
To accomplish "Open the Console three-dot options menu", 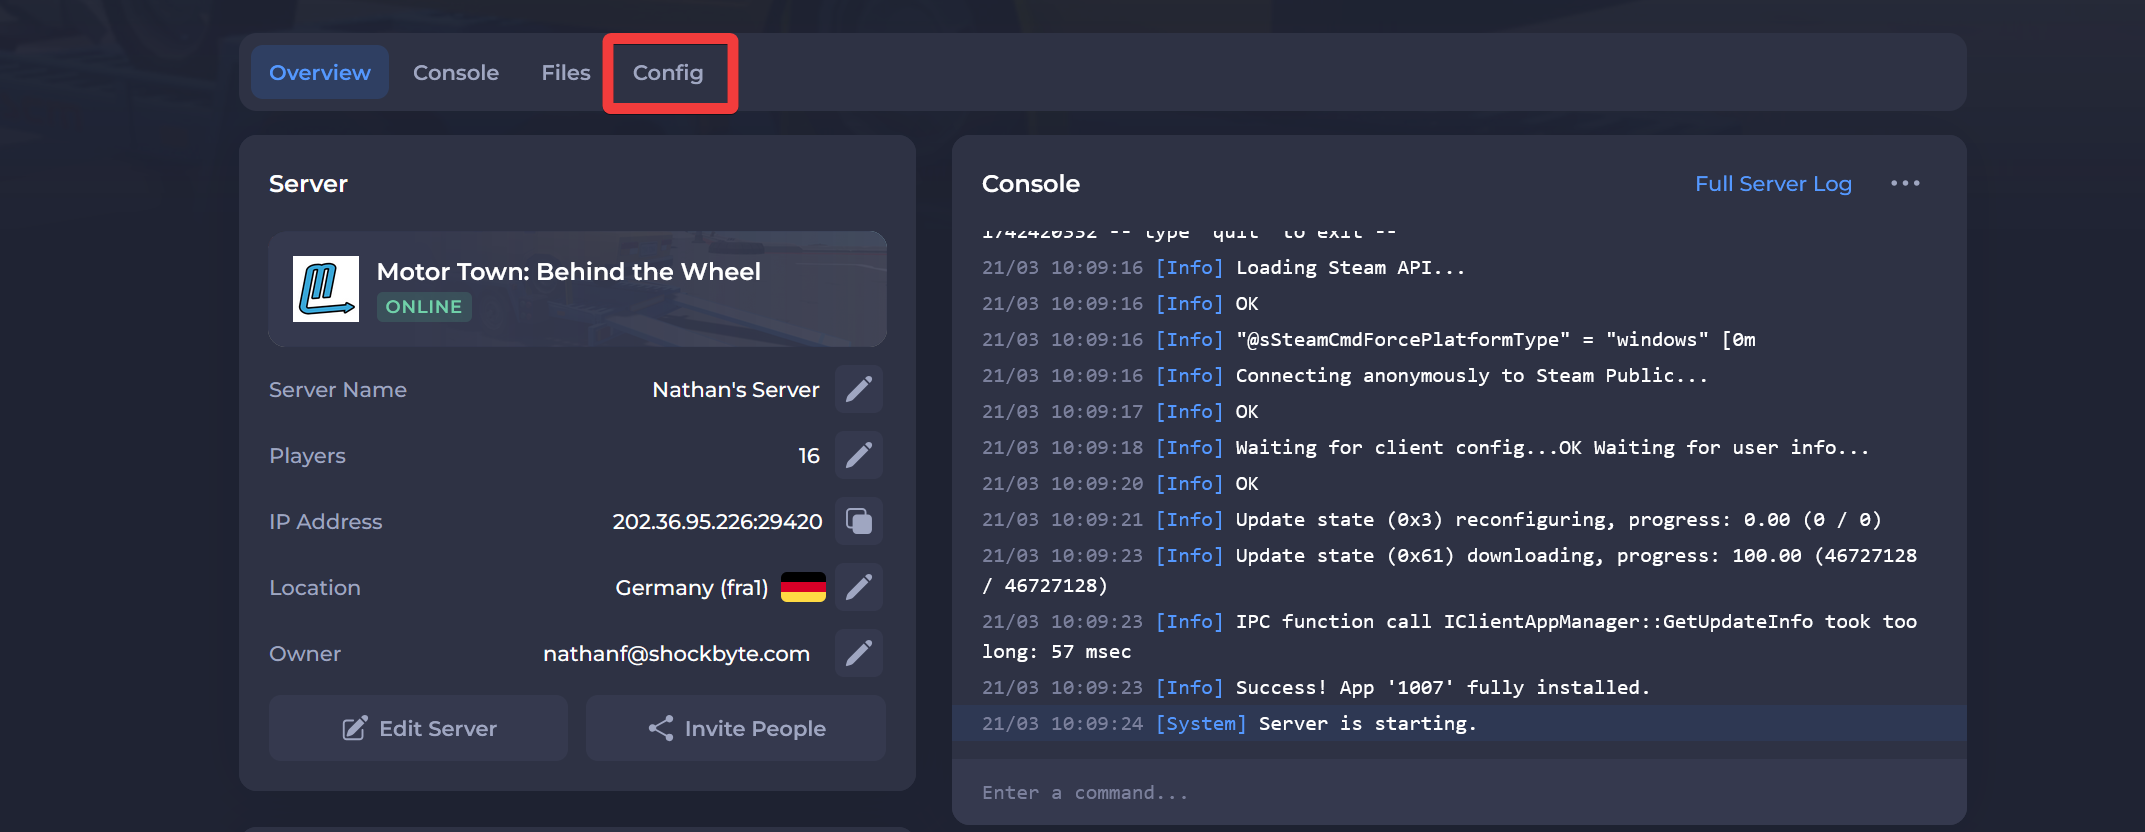I will pyautogui.click(x=1905, y=183).
